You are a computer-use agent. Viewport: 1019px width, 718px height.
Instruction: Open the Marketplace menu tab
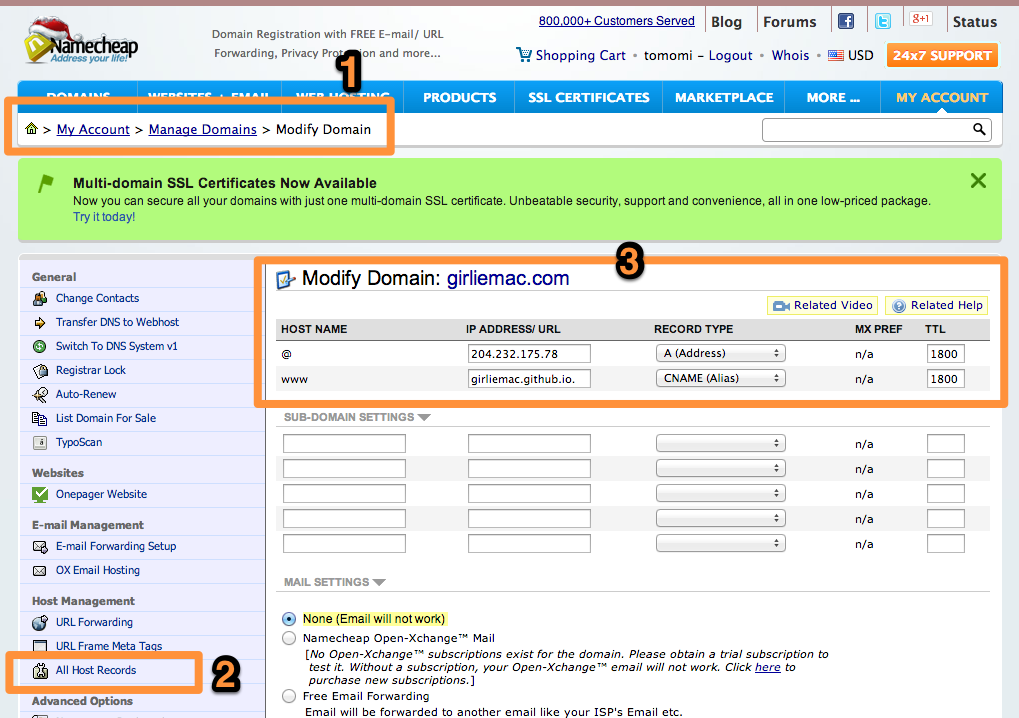pyautogui.click(x=723, y=97)
